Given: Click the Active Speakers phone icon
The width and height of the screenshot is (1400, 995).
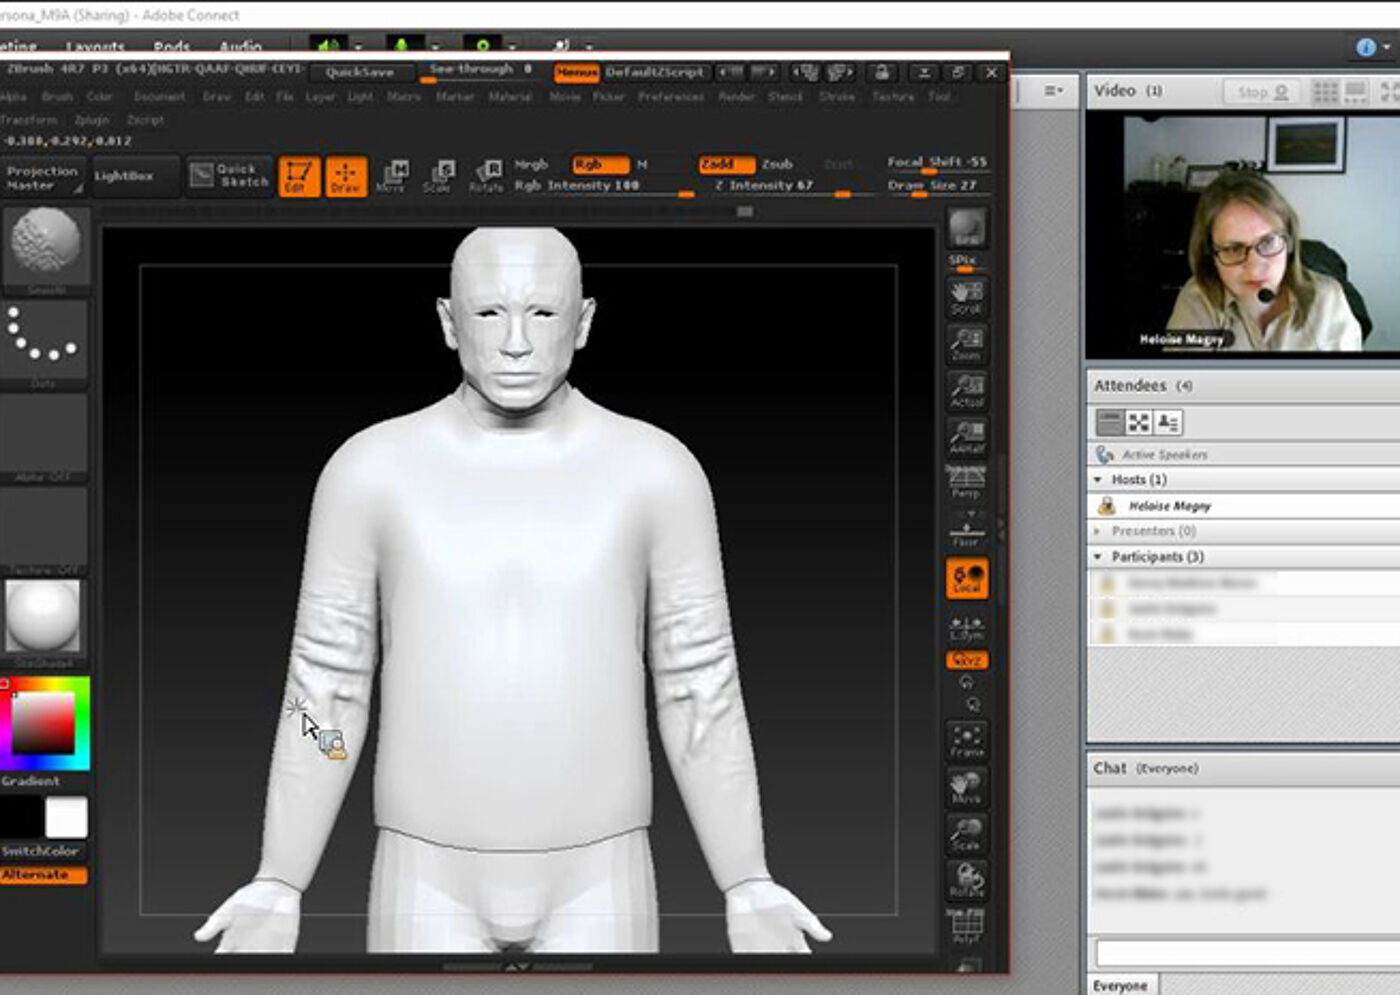Looking at the screenshot, I should (1104, 454).
